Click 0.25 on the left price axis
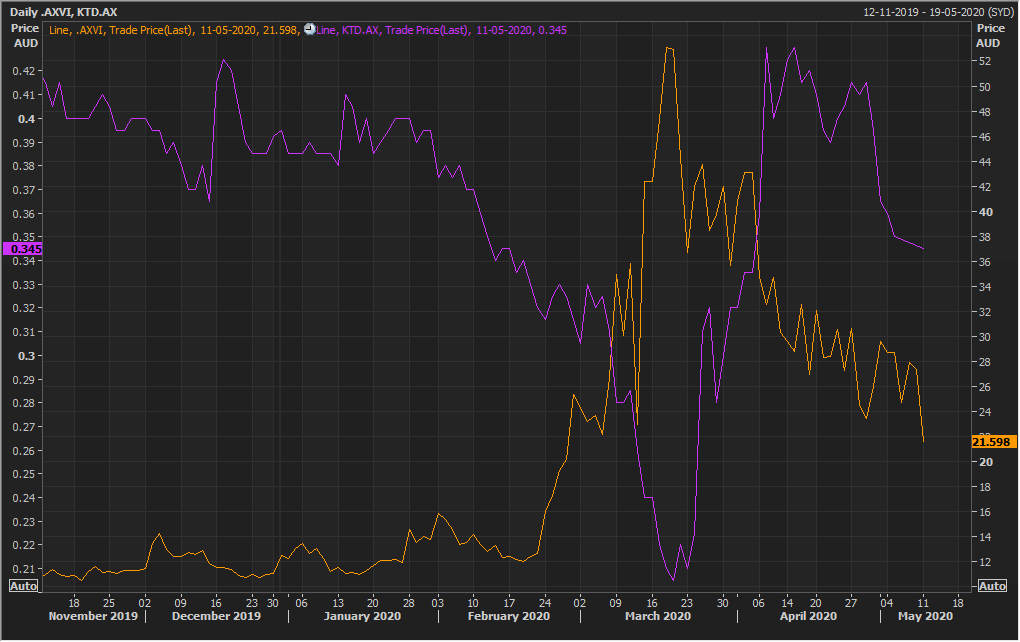 point(23,474)
